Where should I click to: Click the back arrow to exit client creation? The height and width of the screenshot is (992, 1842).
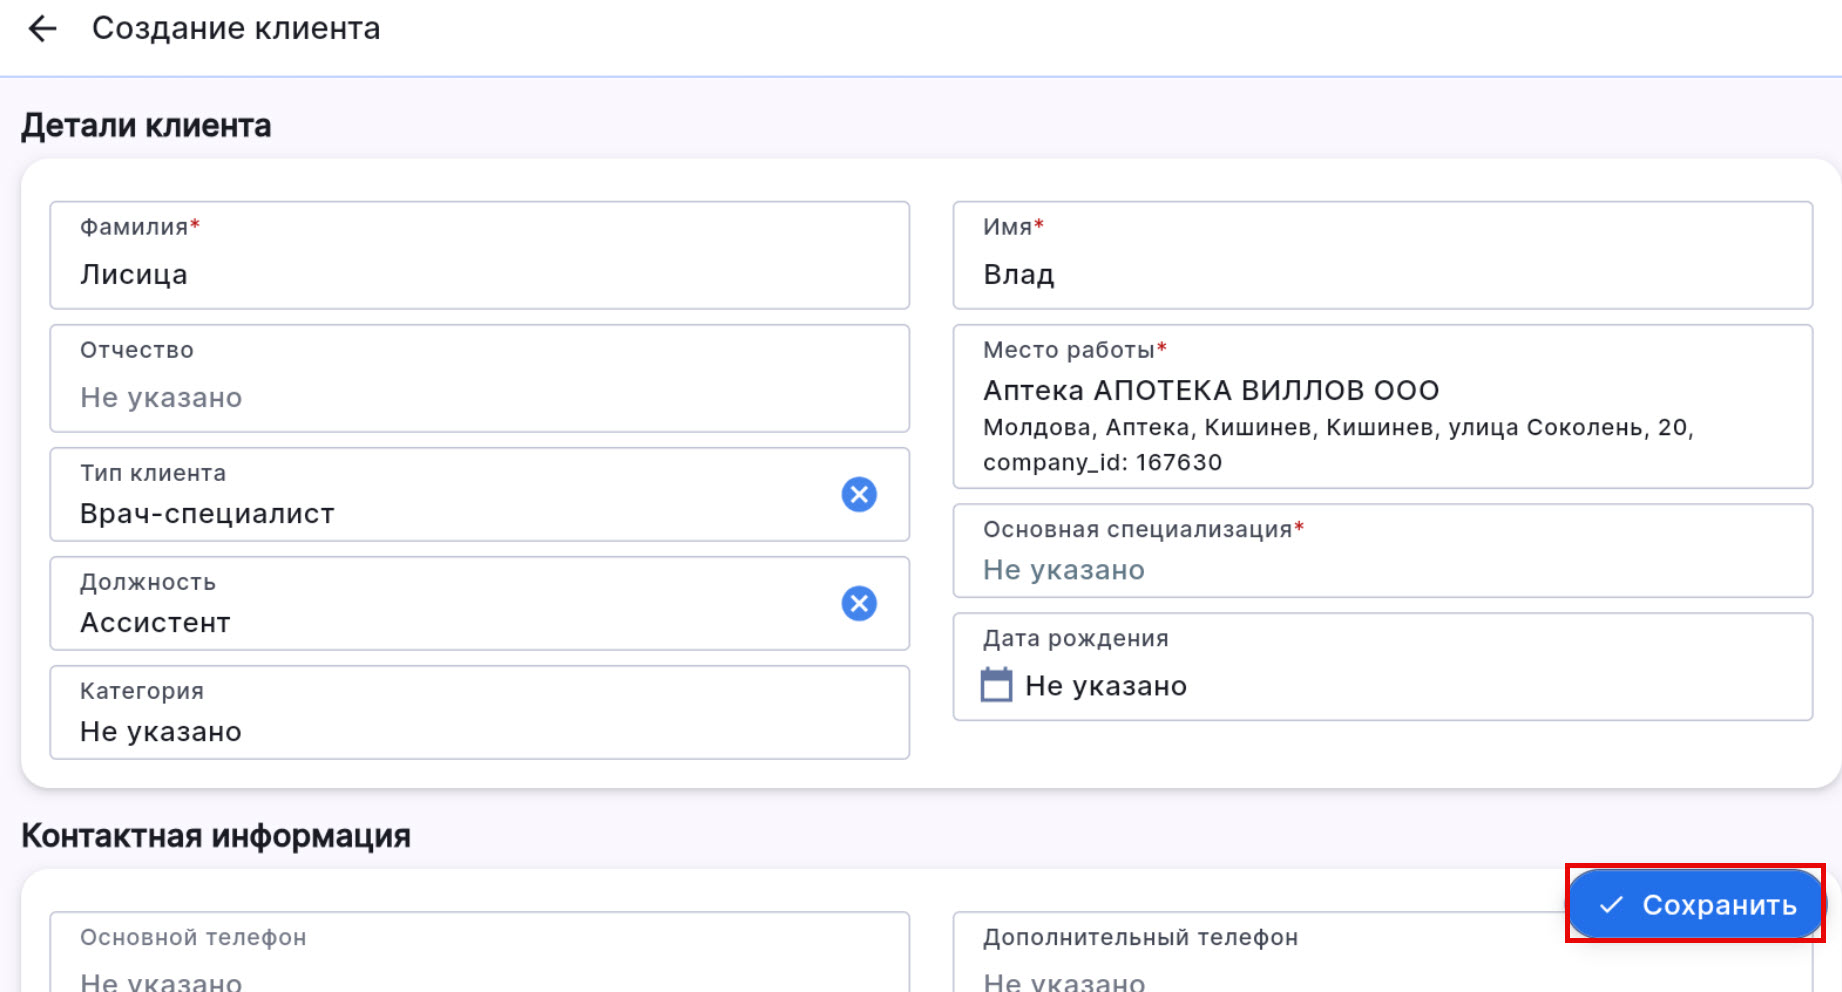42,28
